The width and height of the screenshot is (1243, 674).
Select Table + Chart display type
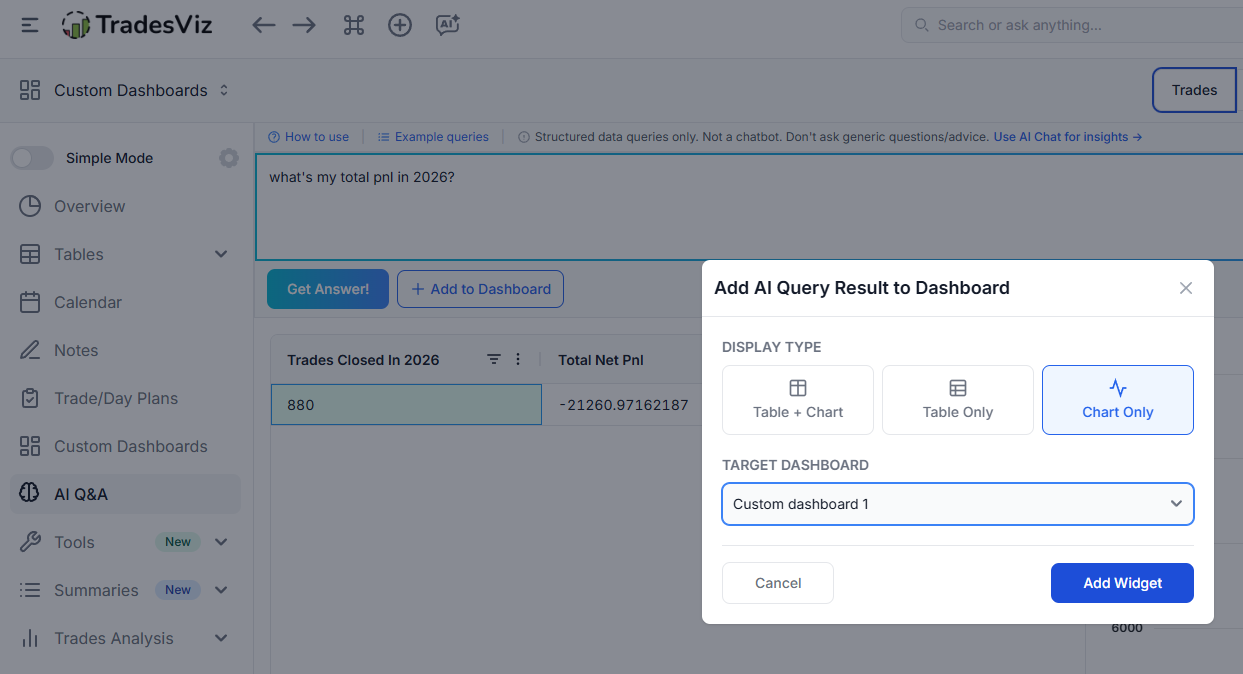point(797,400)
